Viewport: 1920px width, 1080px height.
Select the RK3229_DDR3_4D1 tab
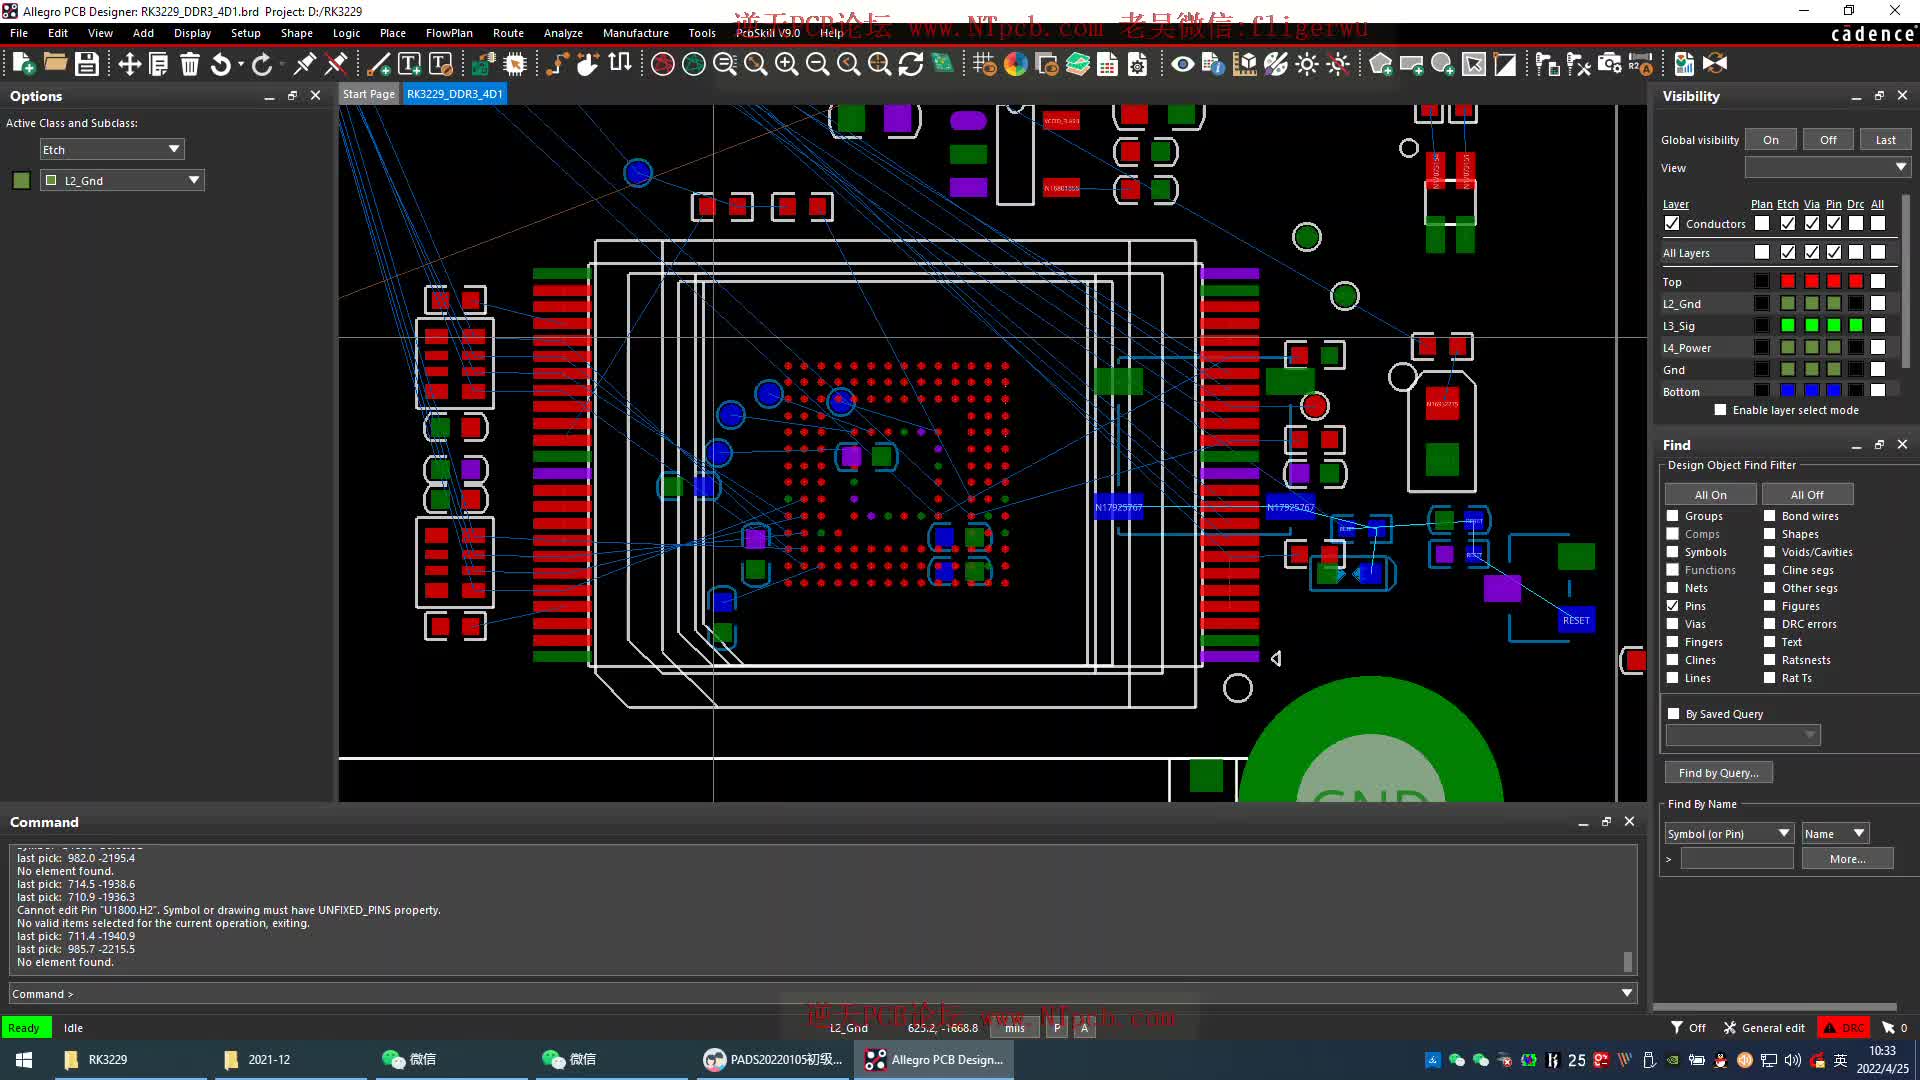point(454,94)
